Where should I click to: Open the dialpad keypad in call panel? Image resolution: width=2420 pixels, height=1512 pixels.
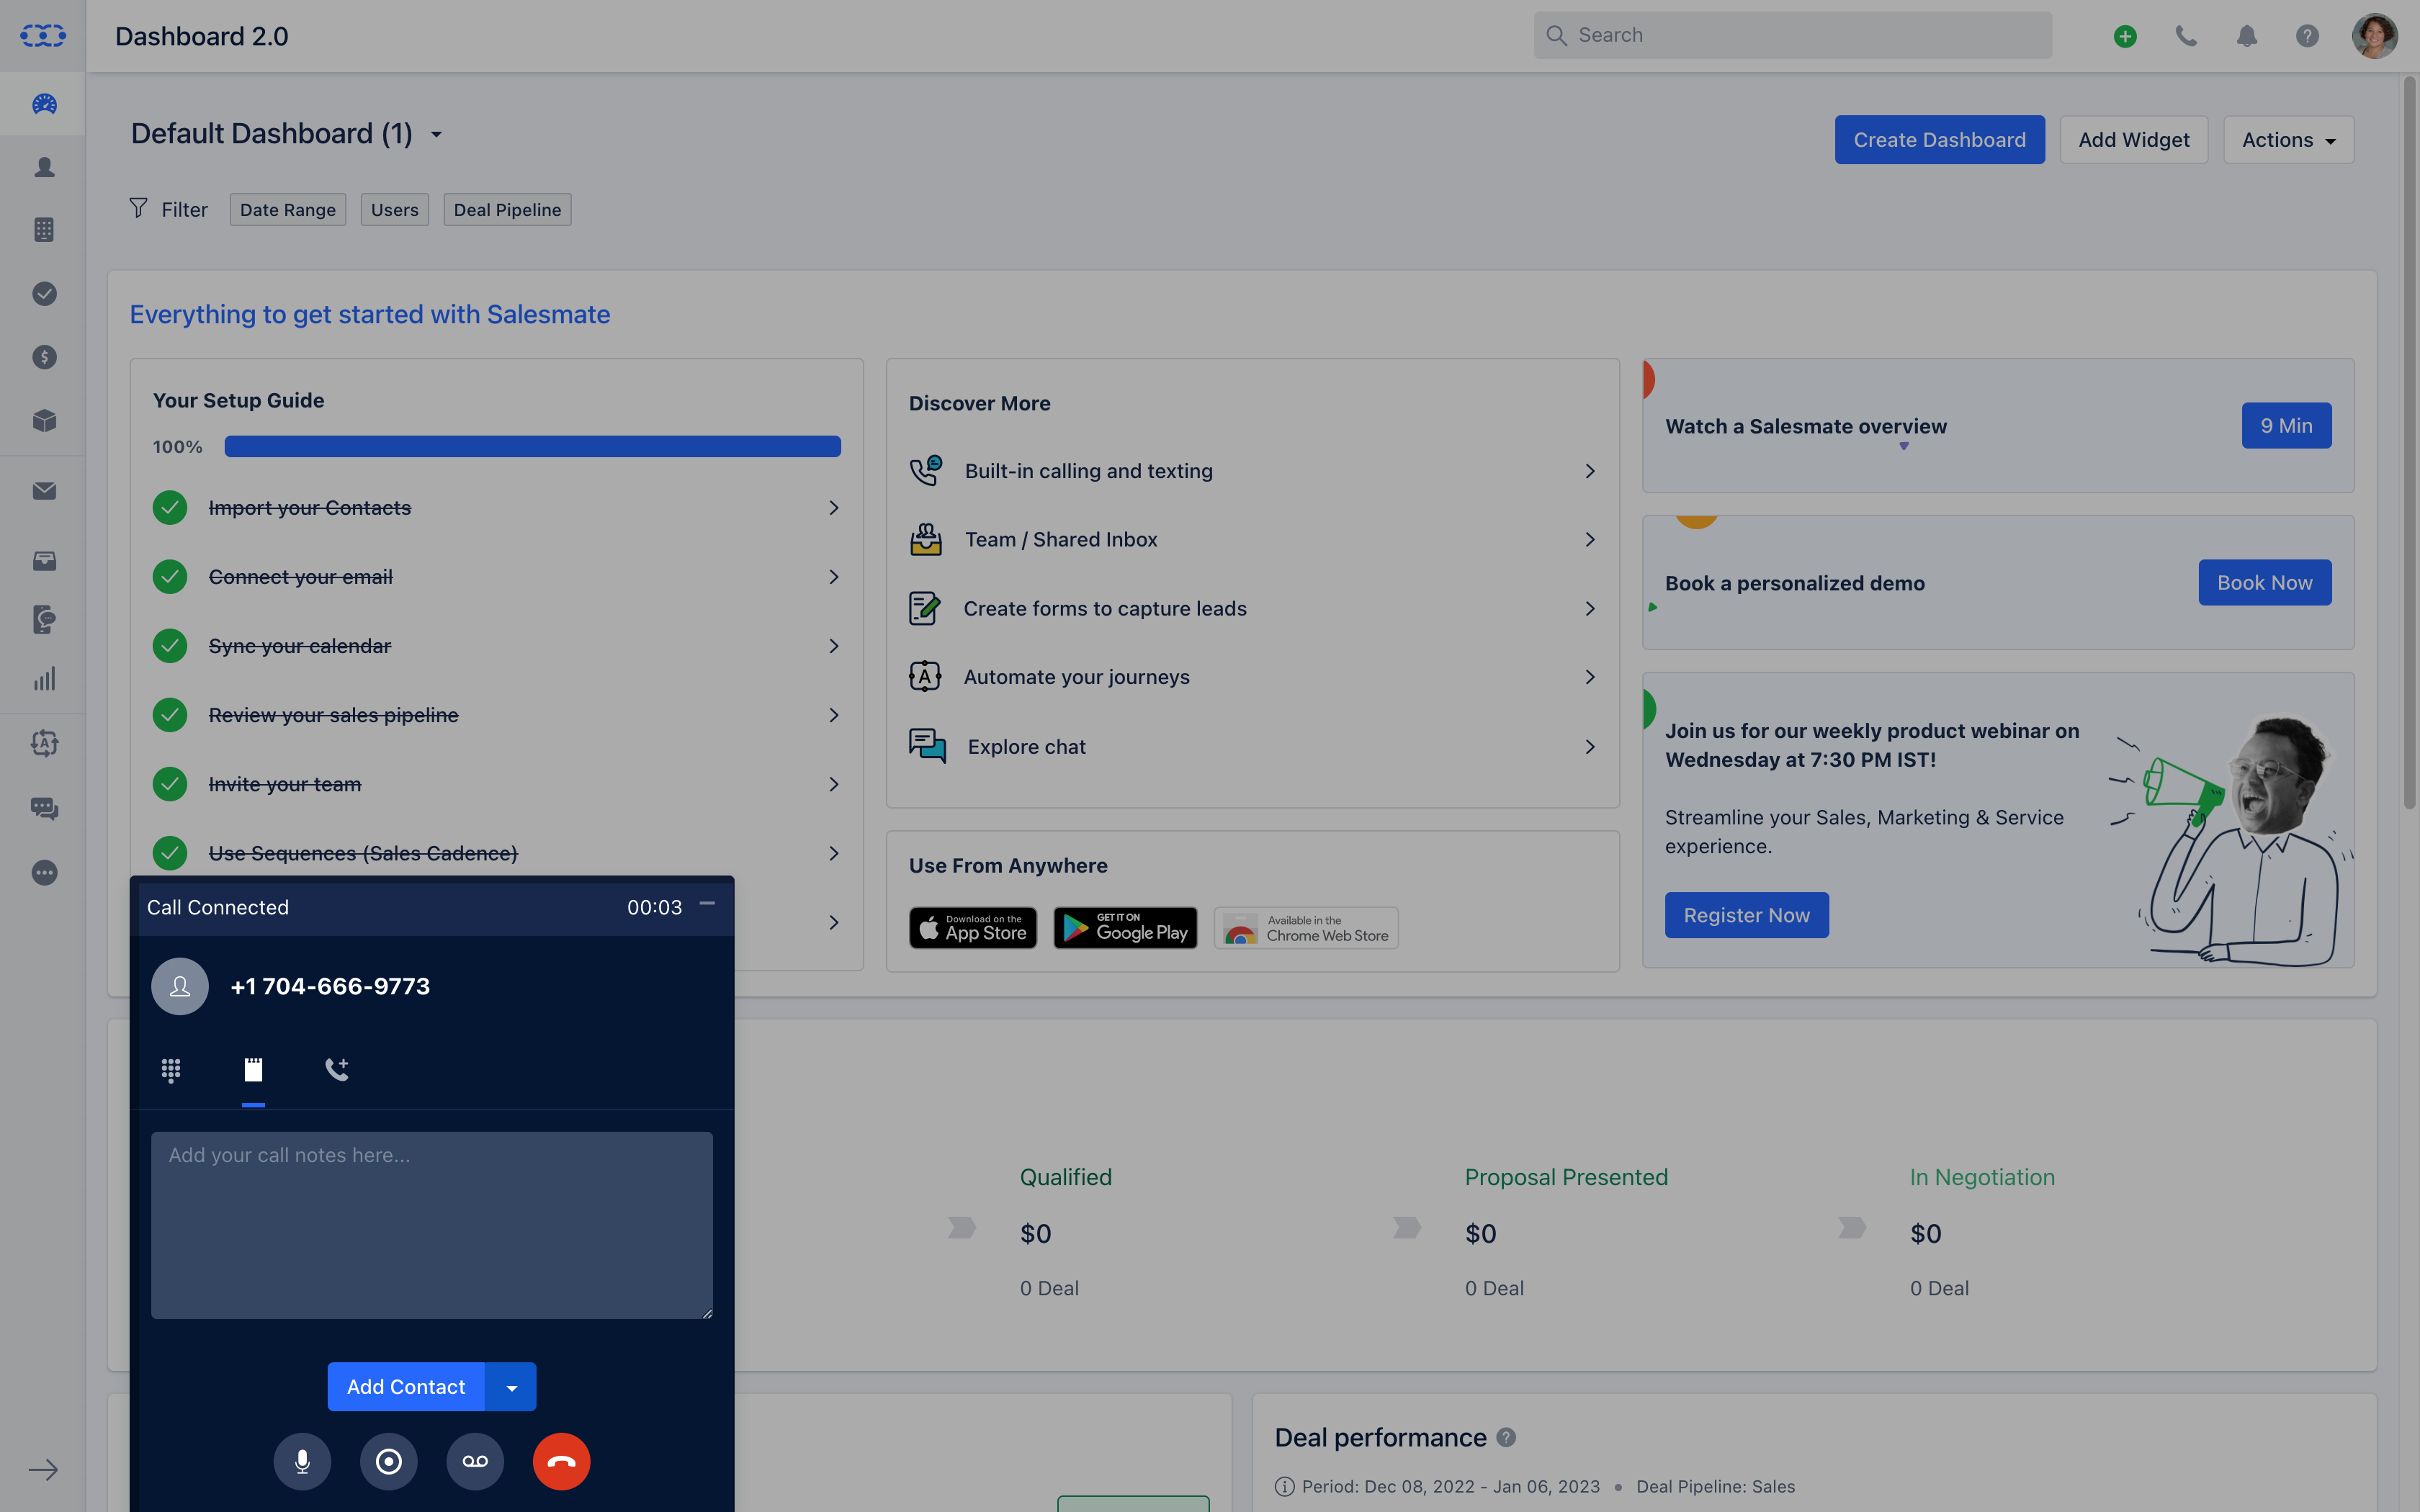coord(171,1070)
